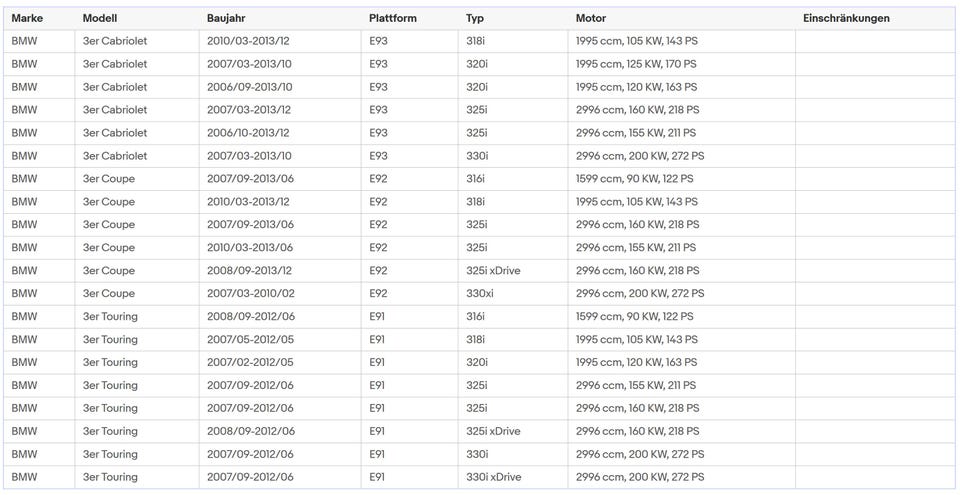Select the 2007/03-2010/02 Baujahr cell
Screen dimensions: 960x495
(x=280, y=293)
